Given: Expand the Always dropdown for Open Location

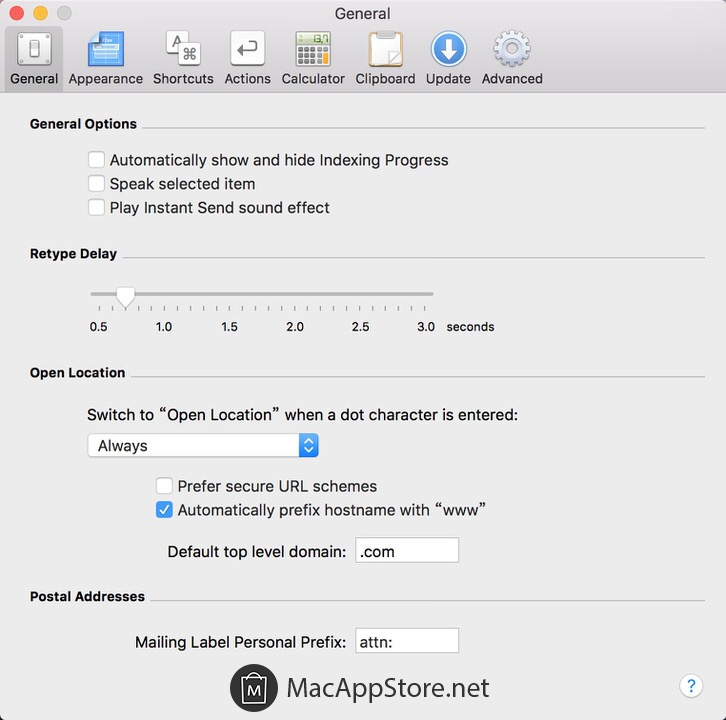Looking at the screenshot, I should 203,446.
